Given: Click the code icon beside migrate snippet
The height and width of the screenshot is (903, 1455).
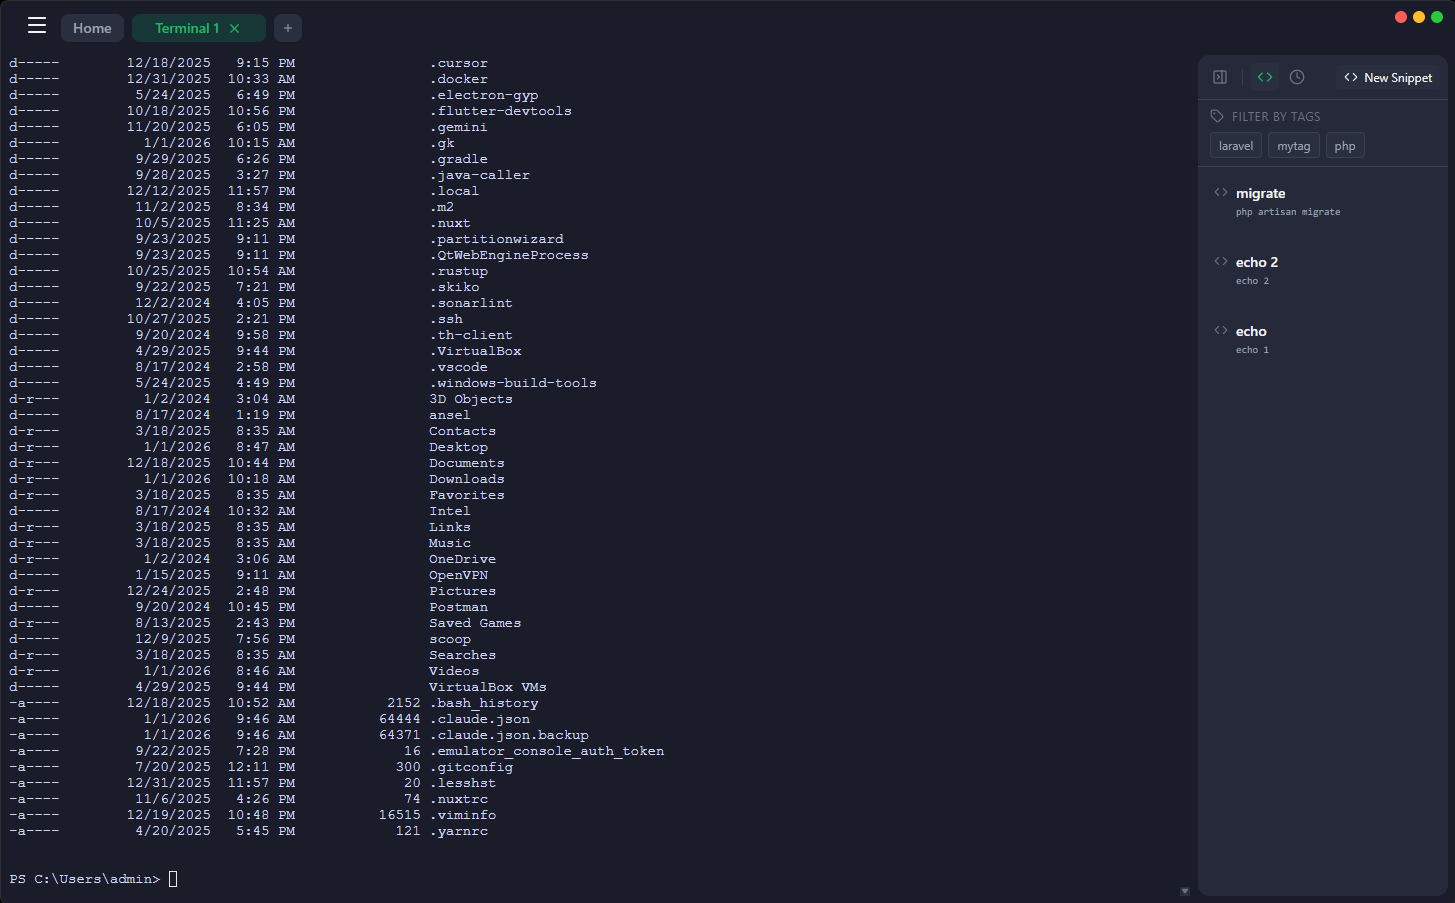Looking at the screenshot, I should click(x=1220, y=192).
